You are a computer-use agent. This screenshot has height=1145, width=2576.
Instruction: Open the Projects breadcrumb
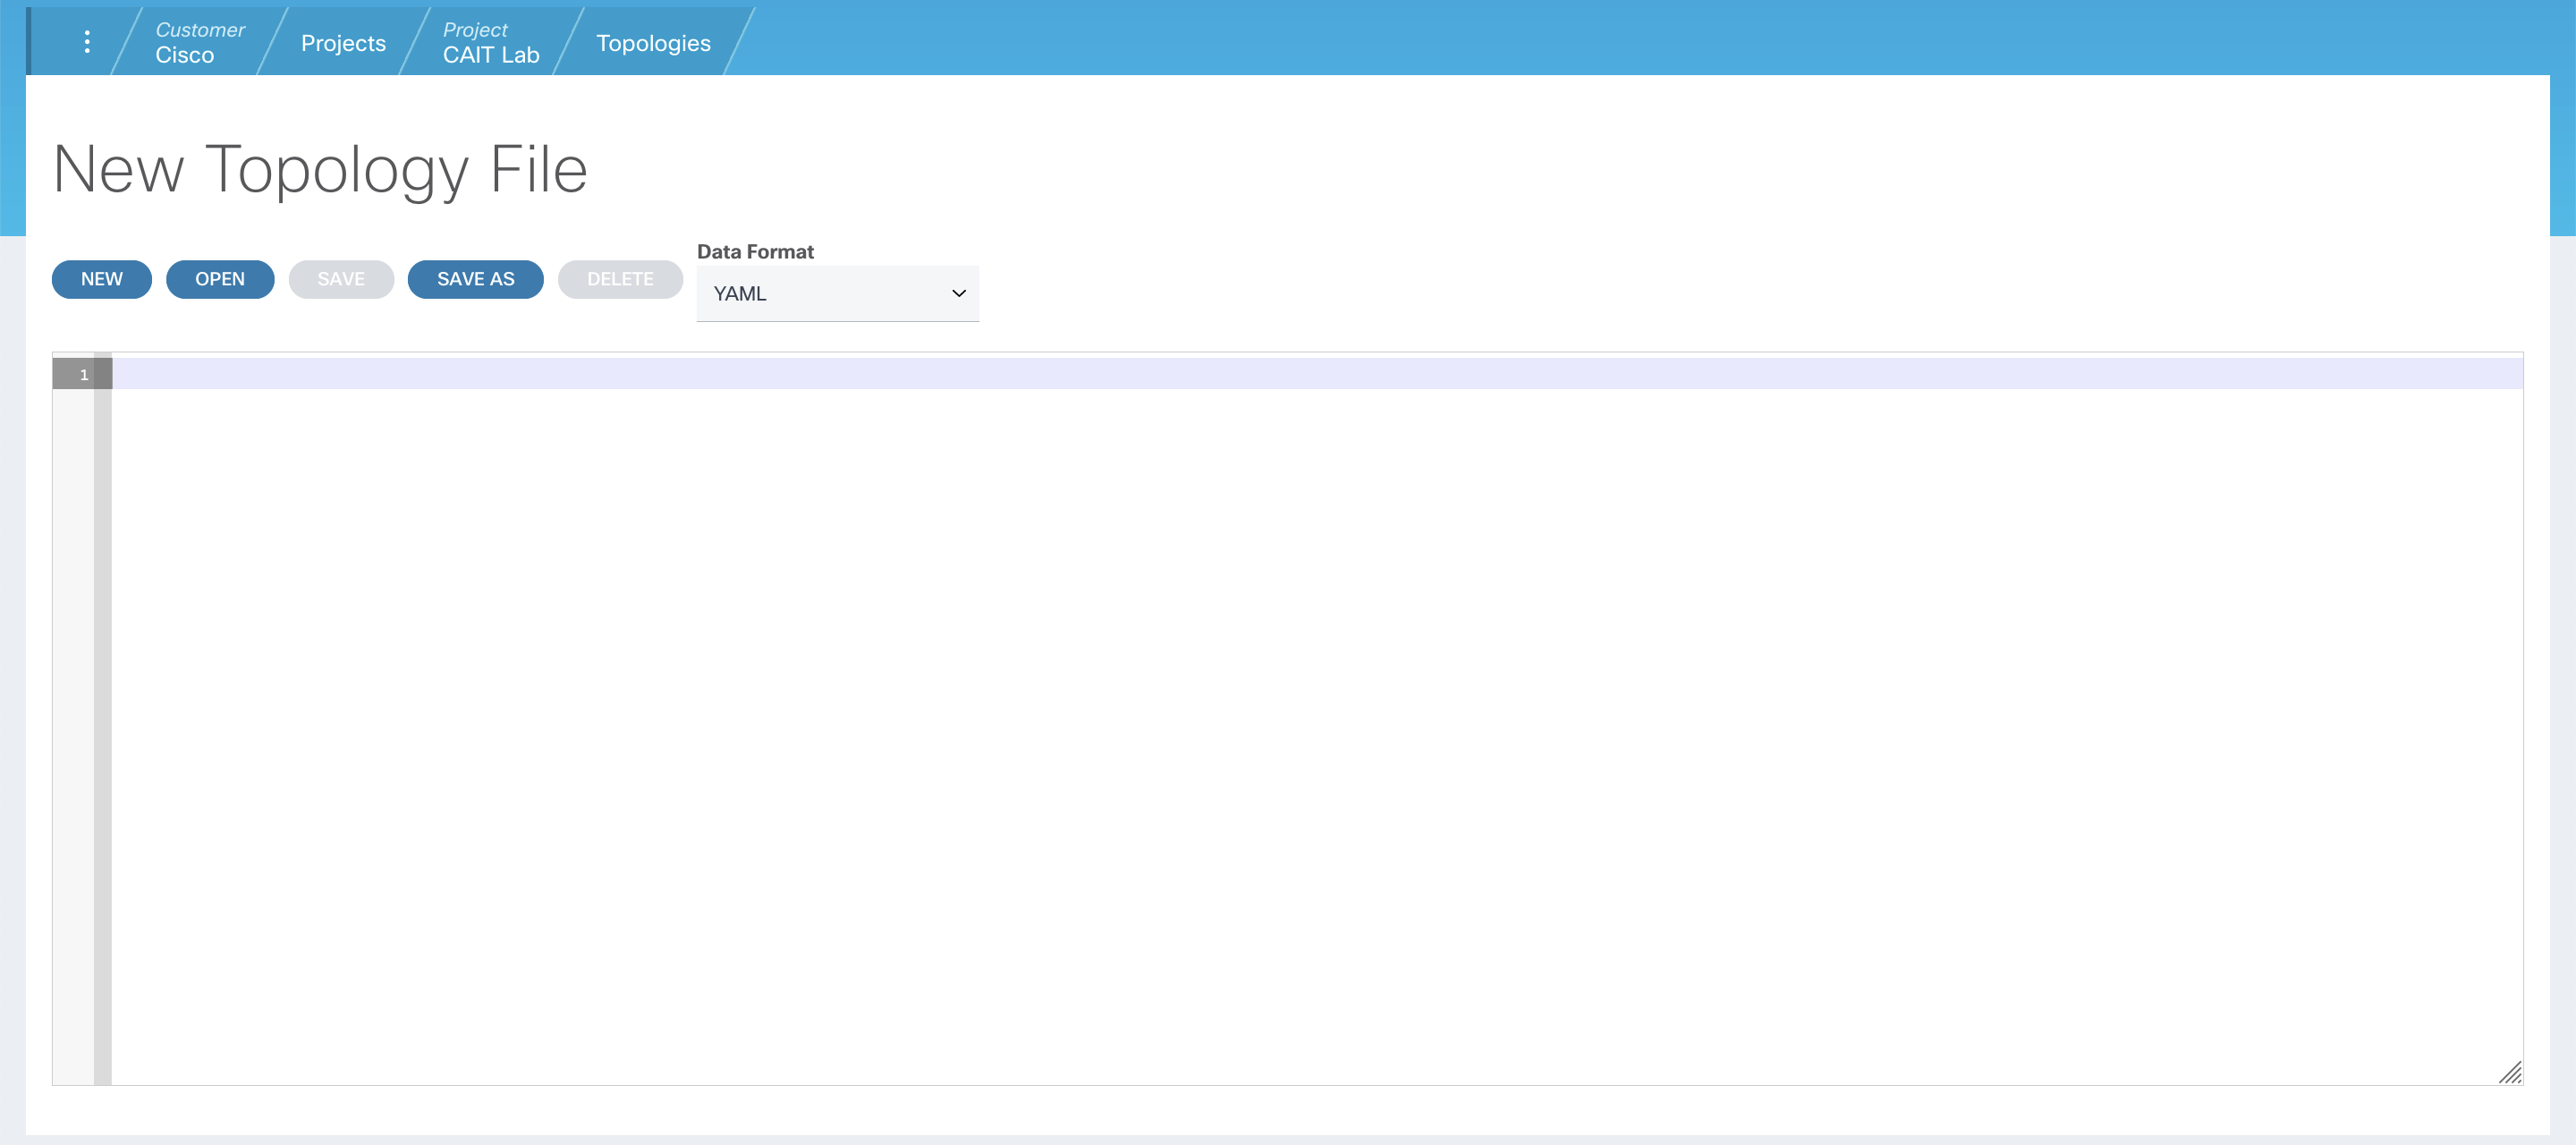pos(343,43)
